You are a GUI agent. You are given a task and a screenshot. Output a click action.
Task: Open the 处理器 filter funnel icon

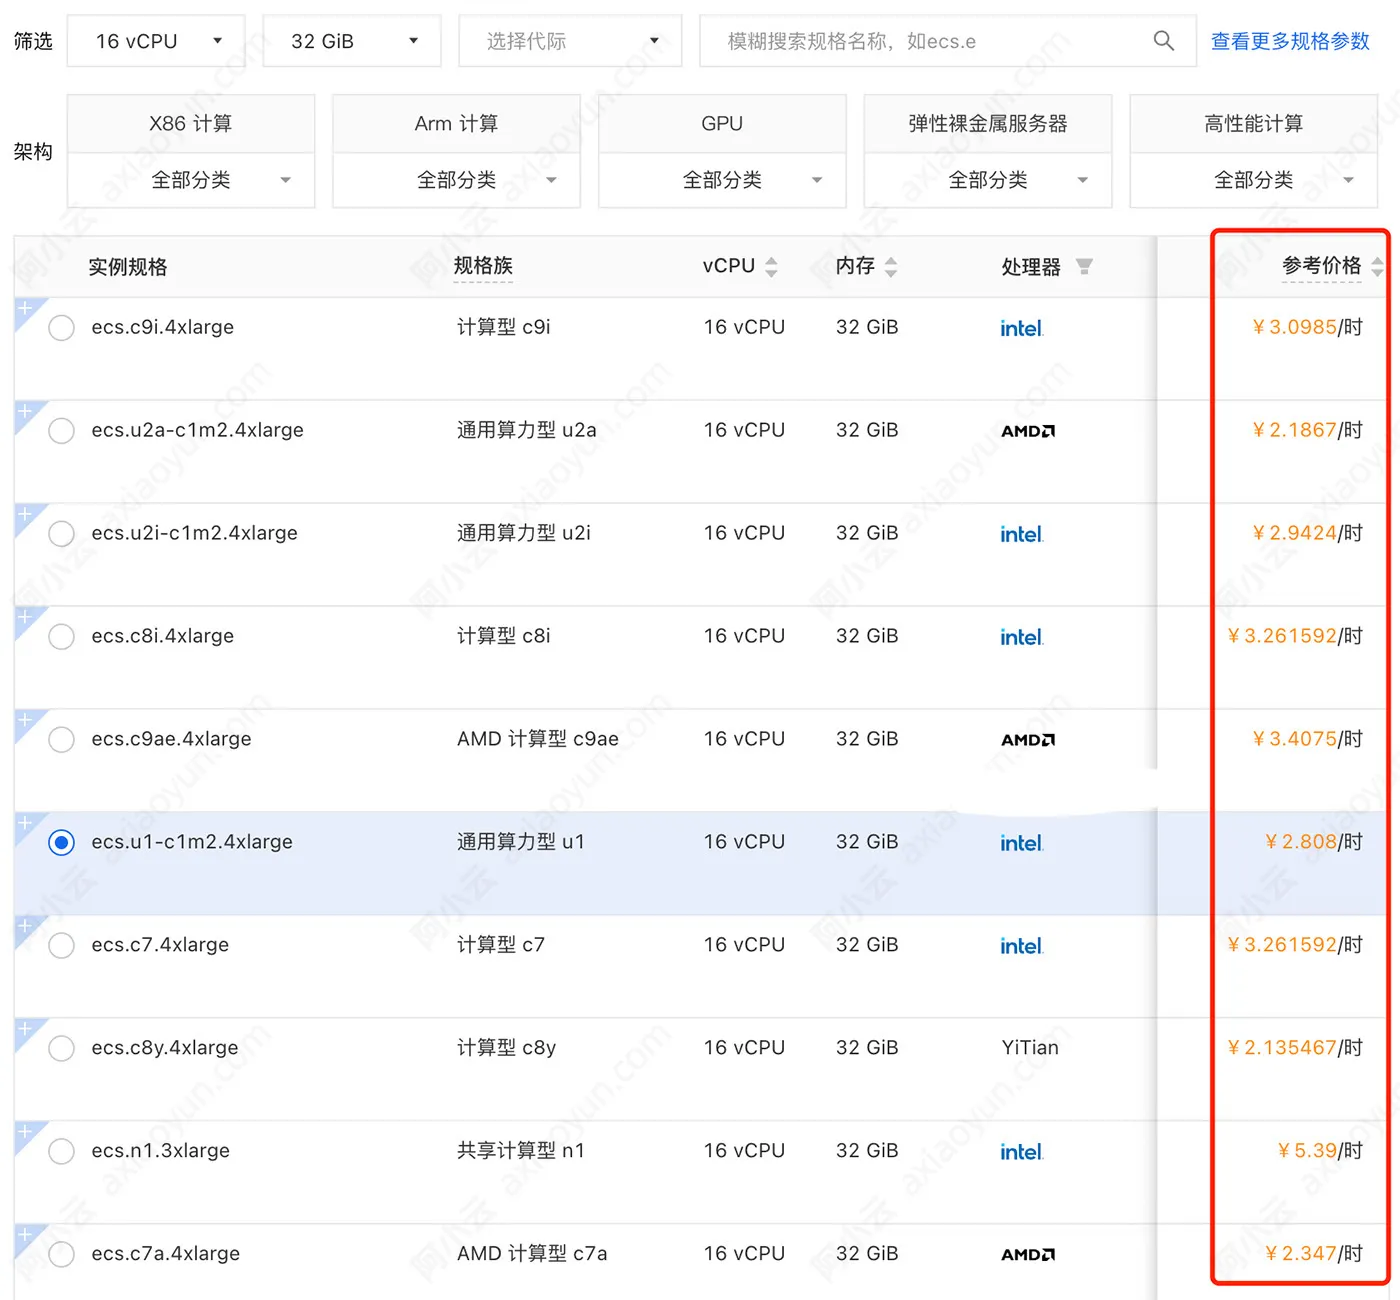[x=1084, y=267]
